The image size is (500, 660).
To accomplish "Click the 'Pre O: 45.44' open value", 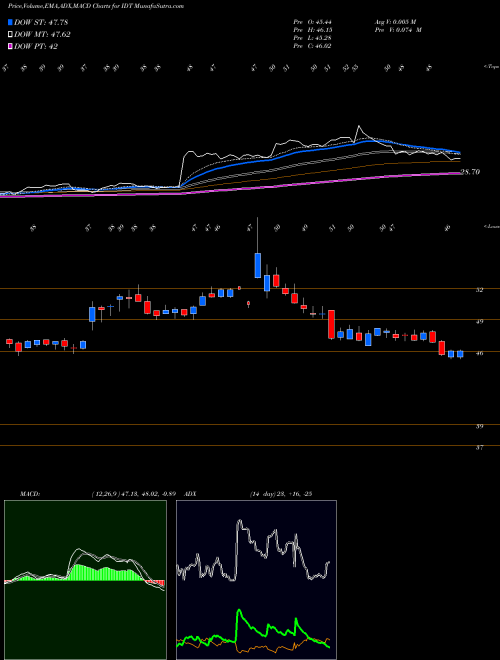I will point(312,21).
